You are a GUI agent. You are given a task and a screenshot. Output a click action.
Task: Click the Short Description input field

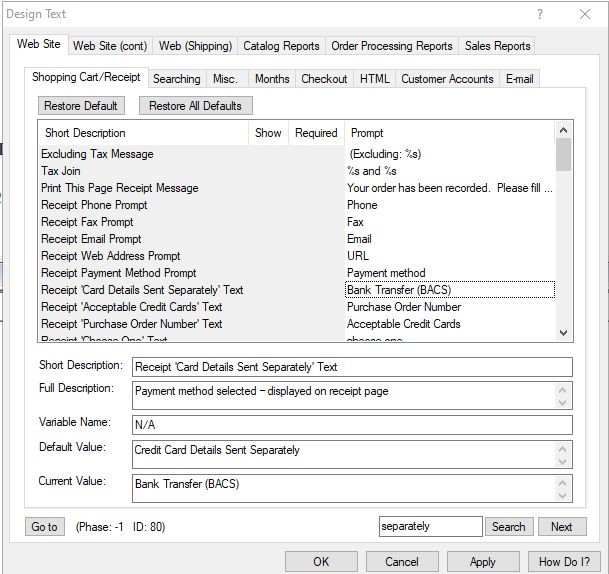click(352, 367)
